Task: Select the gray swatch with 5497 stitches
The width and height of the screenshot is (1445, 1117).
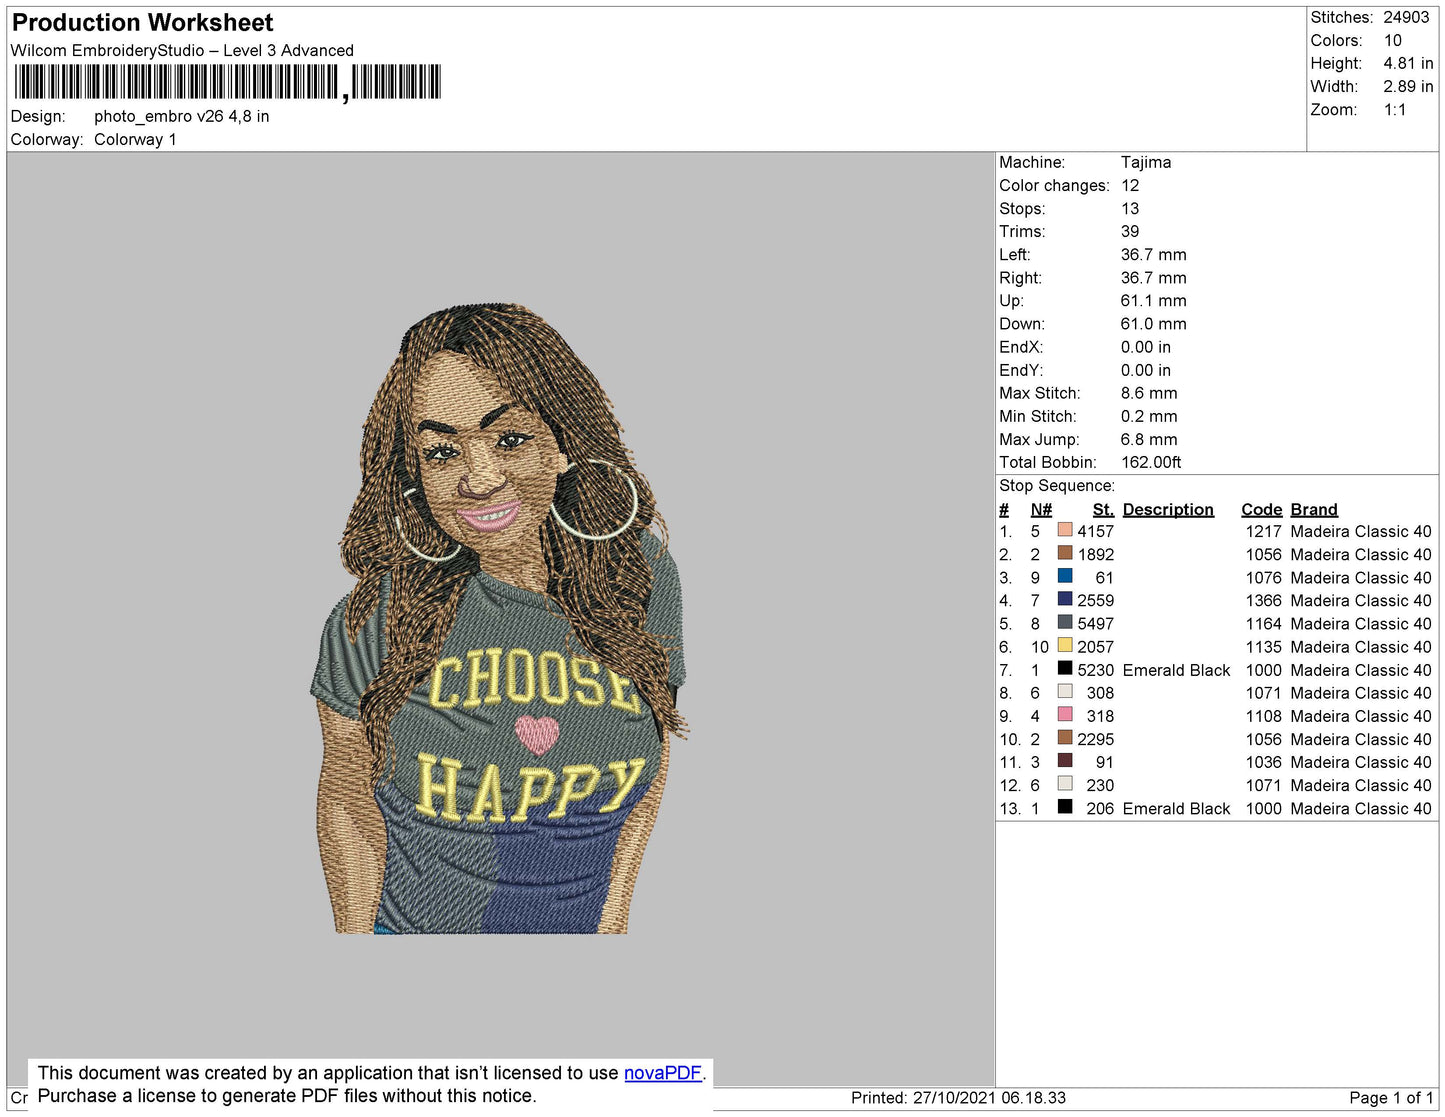Action: tap(1065, 622)
